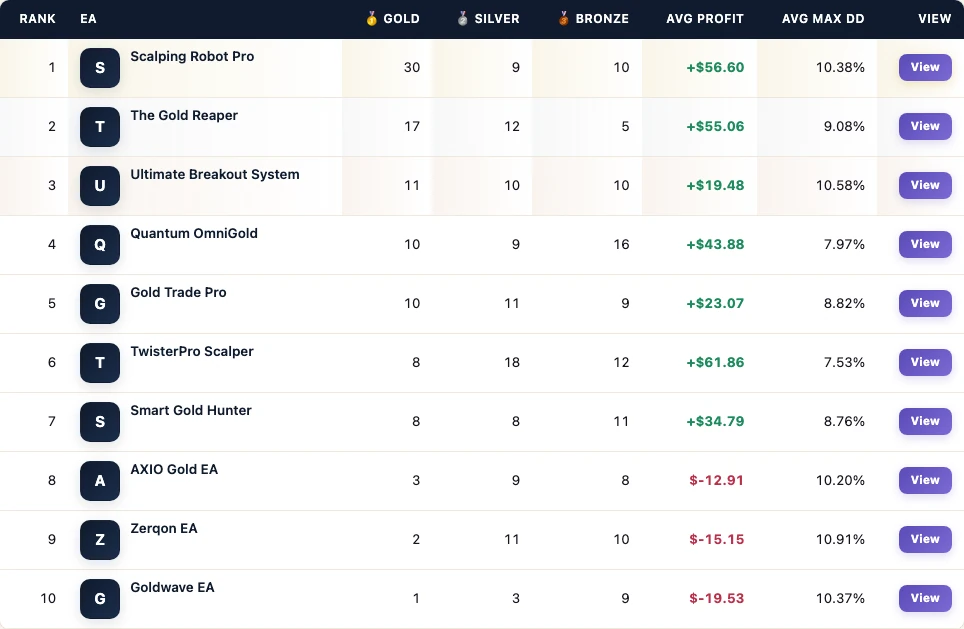The width and height of the screenshot is (964, 629).
Task: Click the +$43.88 average profit value
Action: (x=715, y=245)
